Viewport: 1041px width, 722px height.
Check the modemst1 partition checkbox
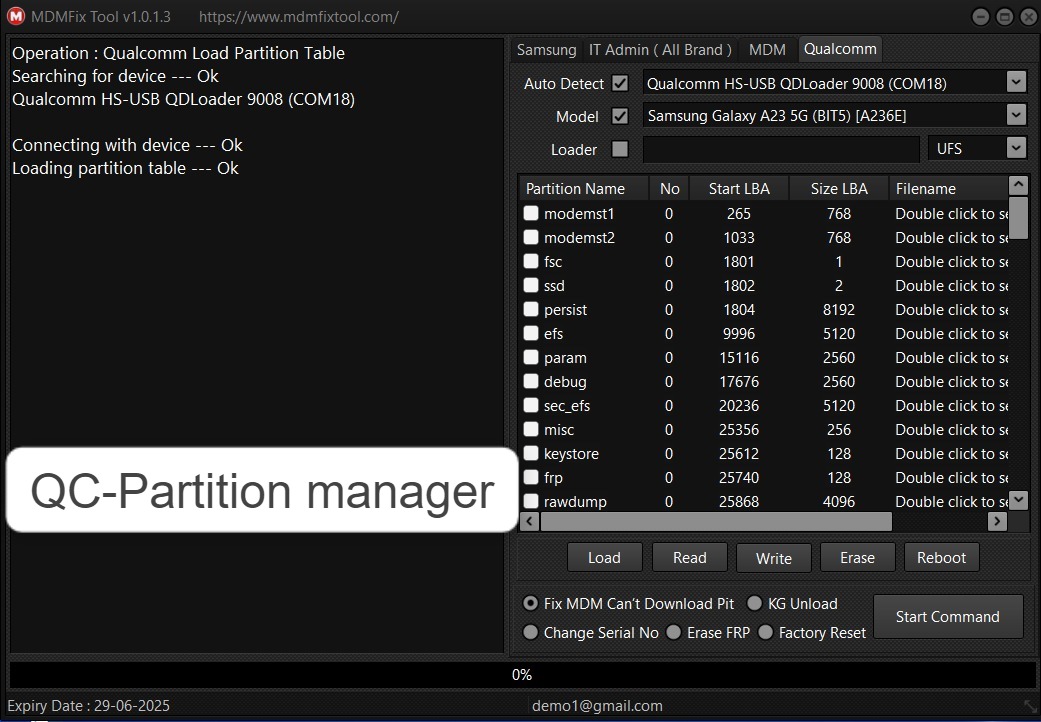530,213
